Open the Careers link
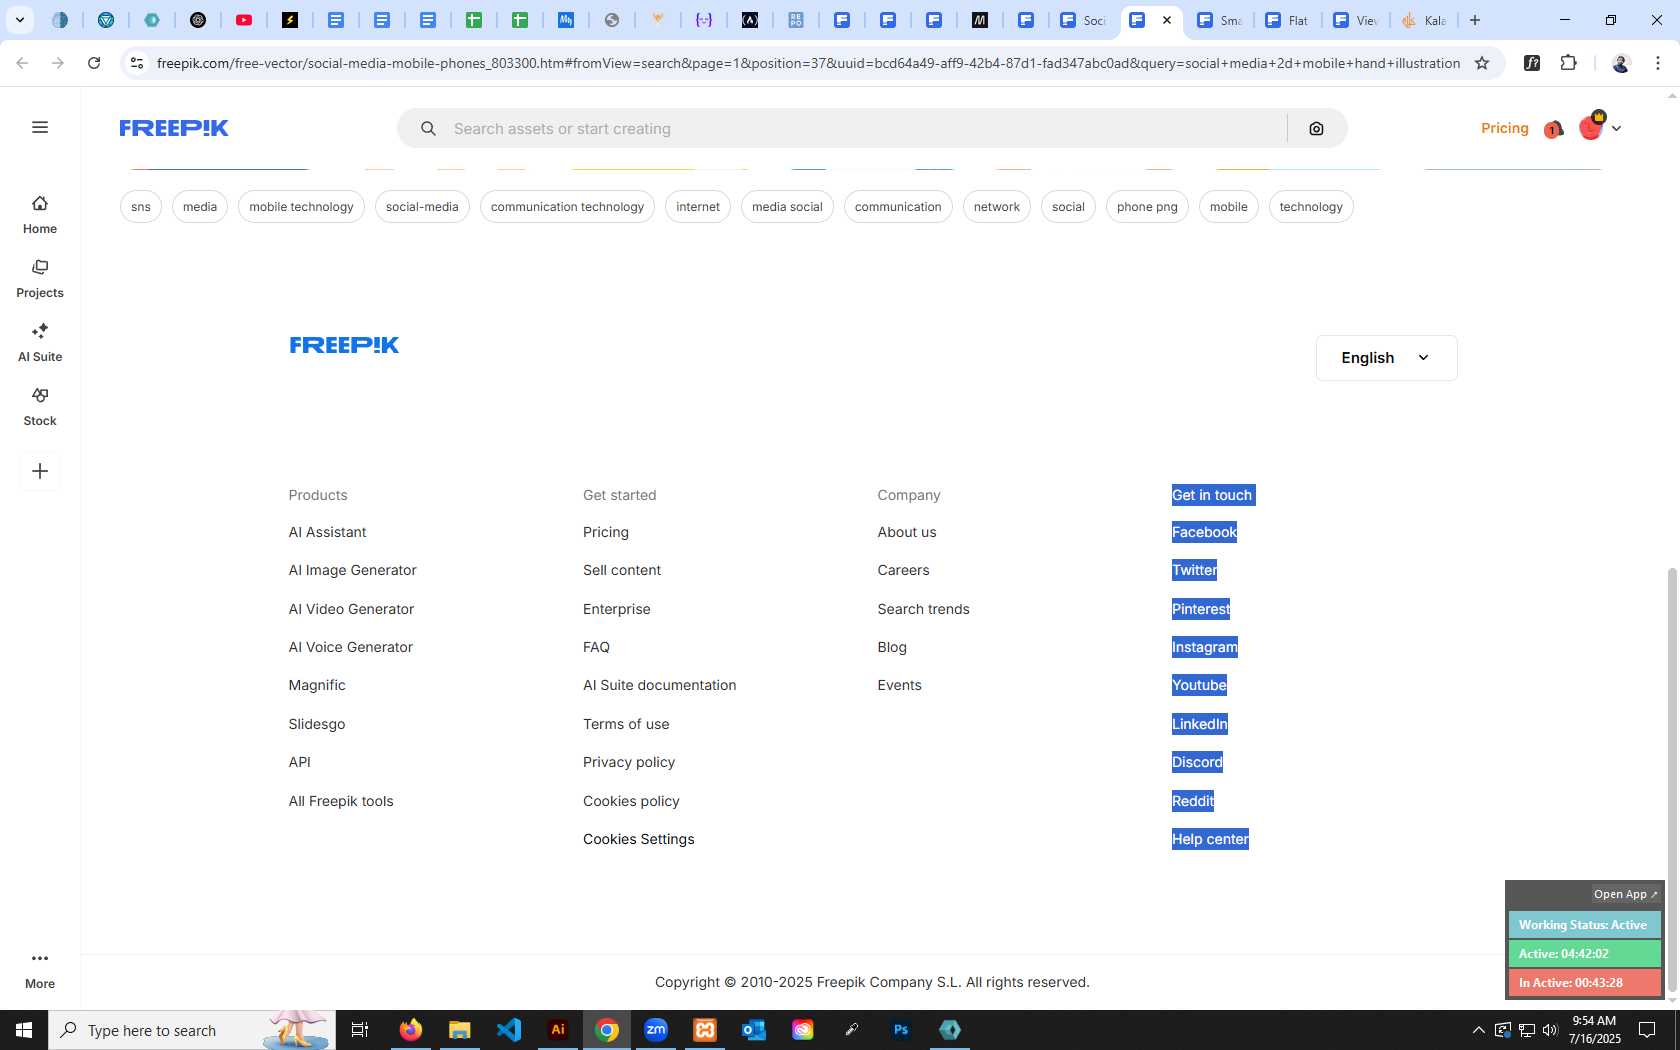The image size is (1680, 1050). click(903, 570)
